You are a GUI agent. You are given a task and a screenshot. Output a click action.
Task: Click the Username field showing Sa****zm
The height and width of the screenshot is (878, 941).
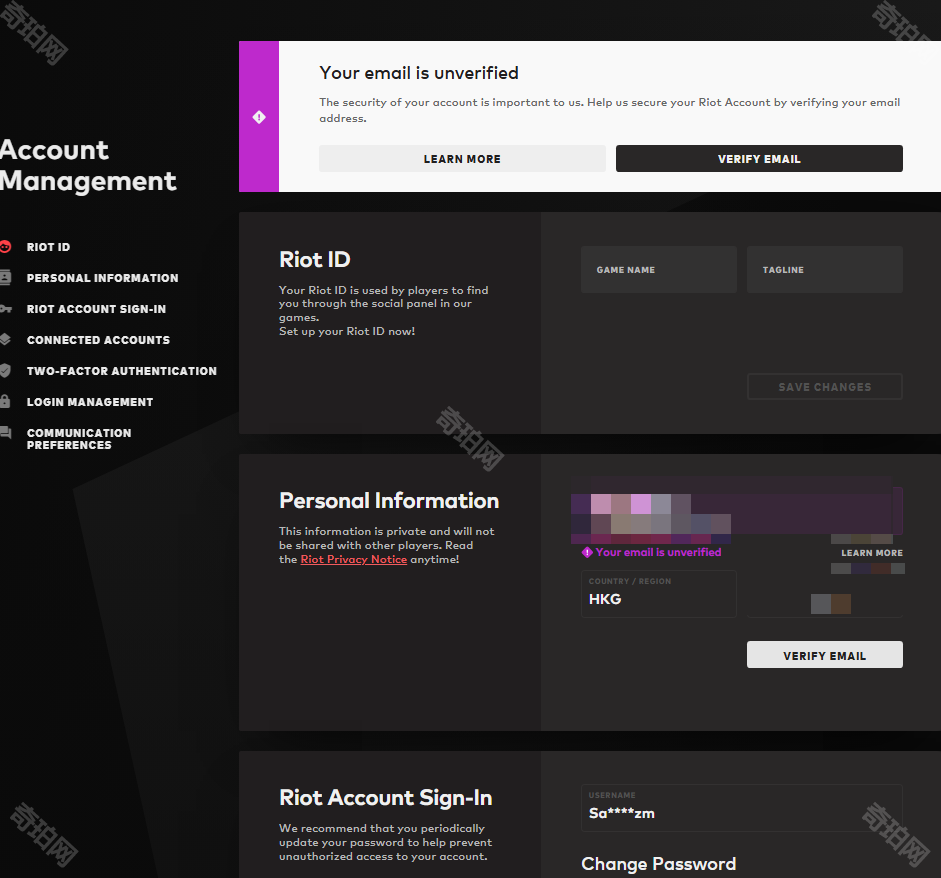point(740,807)
